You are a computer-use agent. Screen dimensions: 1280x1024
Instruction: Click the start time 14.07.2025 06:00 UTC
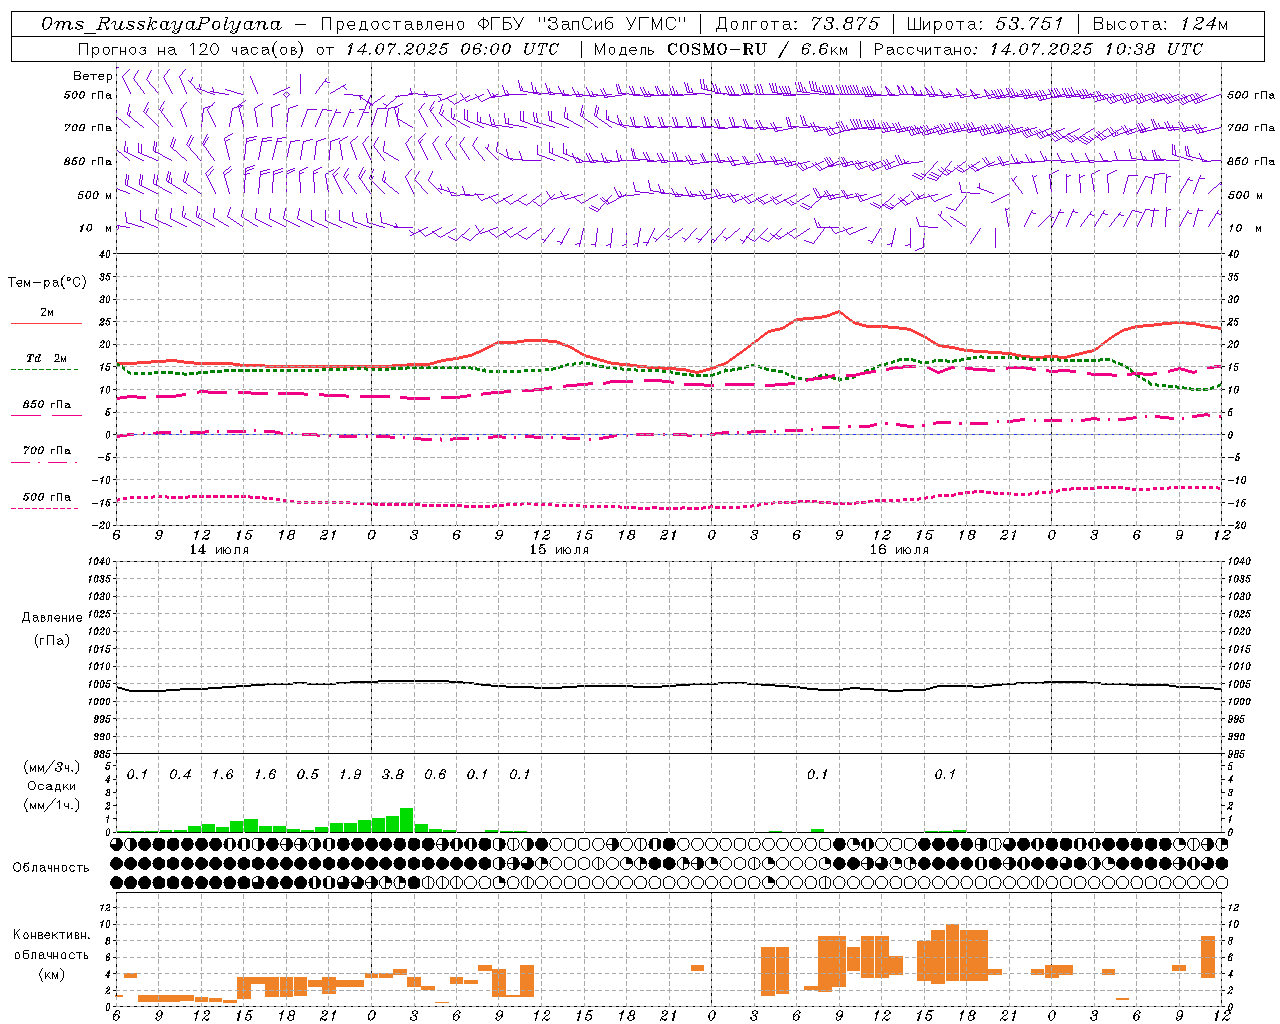[452, 49]
